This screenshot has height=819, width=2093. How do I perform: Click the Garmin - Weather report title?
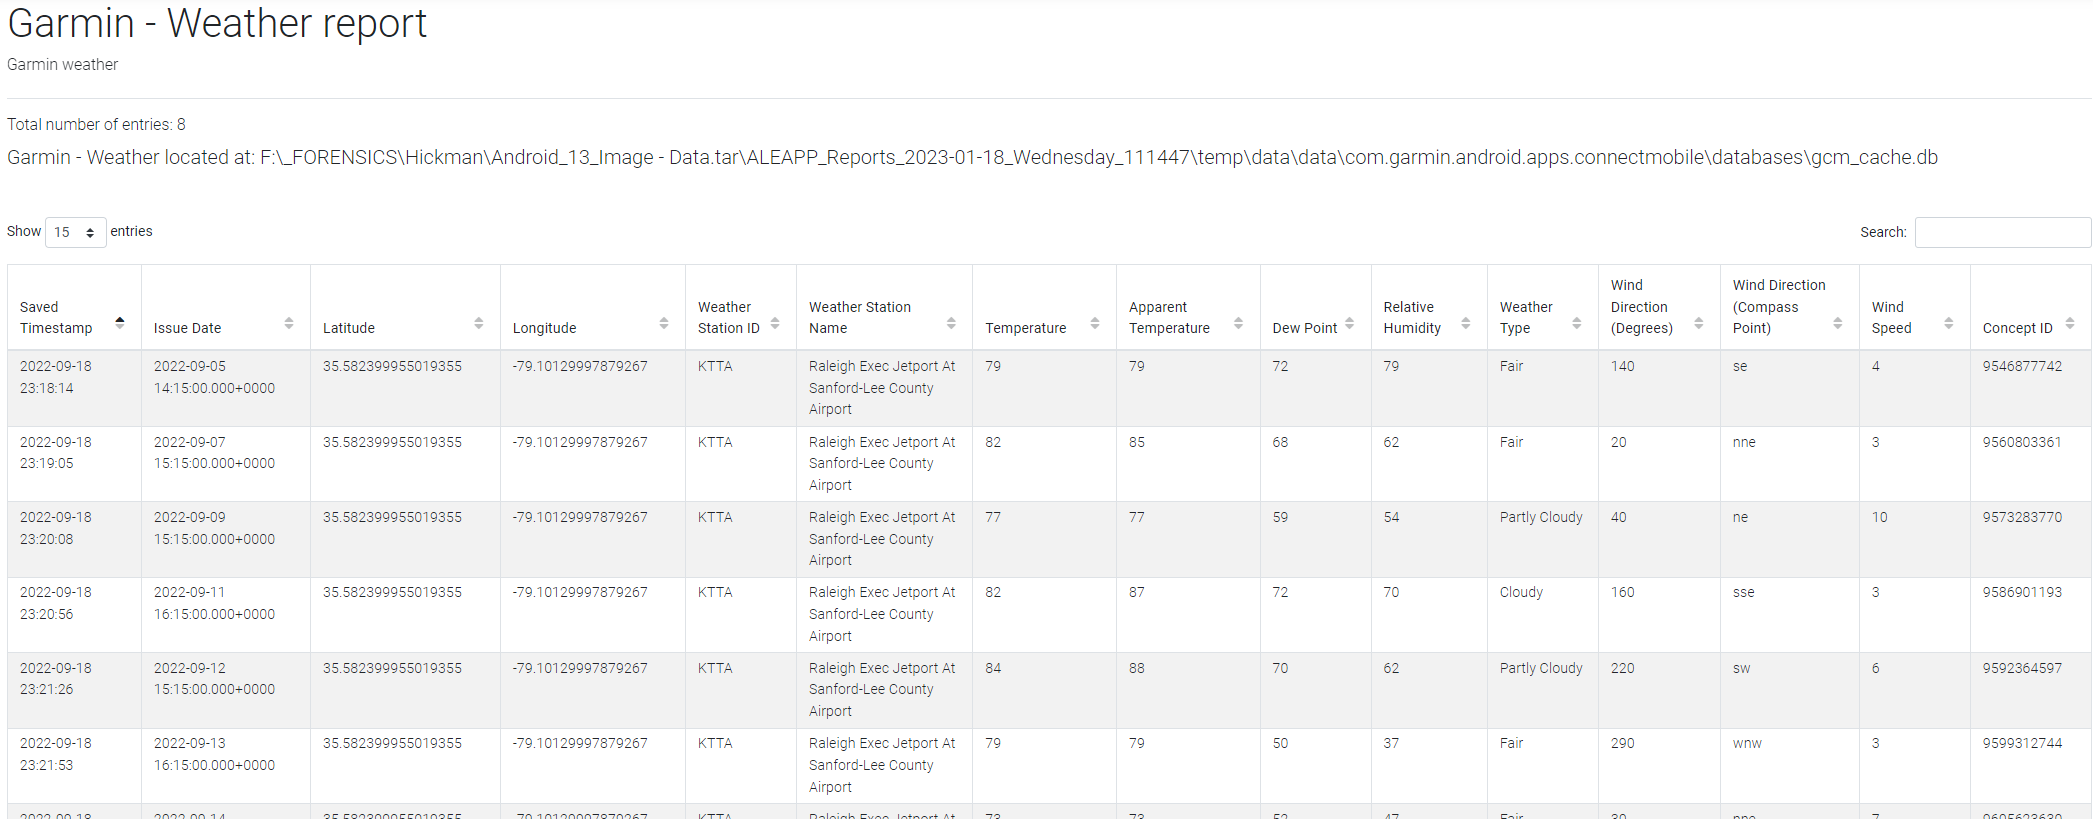217,23
